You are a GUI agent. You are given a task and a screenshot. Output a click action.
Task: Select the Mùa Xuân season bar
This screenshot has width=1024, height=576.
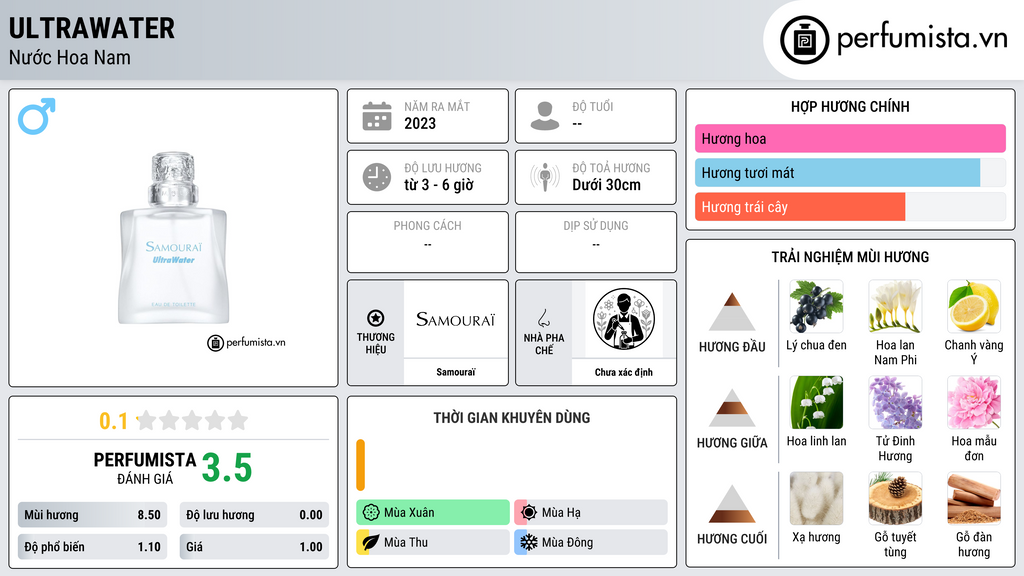point(433,513)
